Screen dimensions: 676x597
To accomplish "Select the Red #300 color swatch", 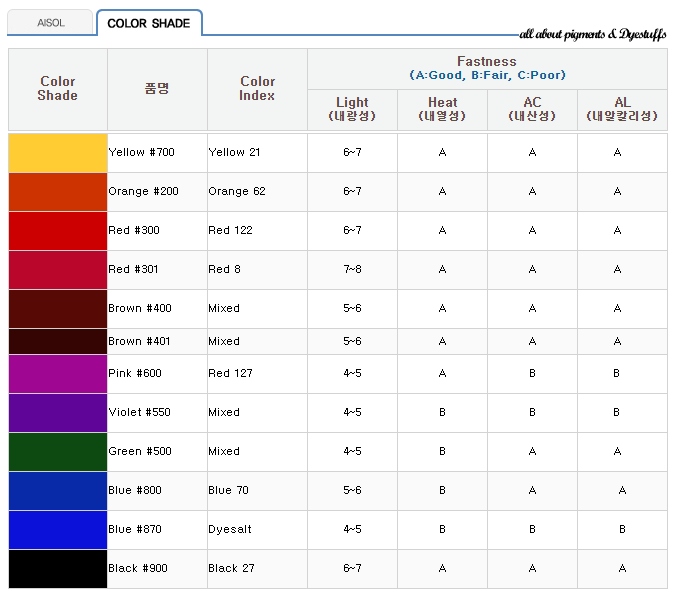I will [58, 230].
